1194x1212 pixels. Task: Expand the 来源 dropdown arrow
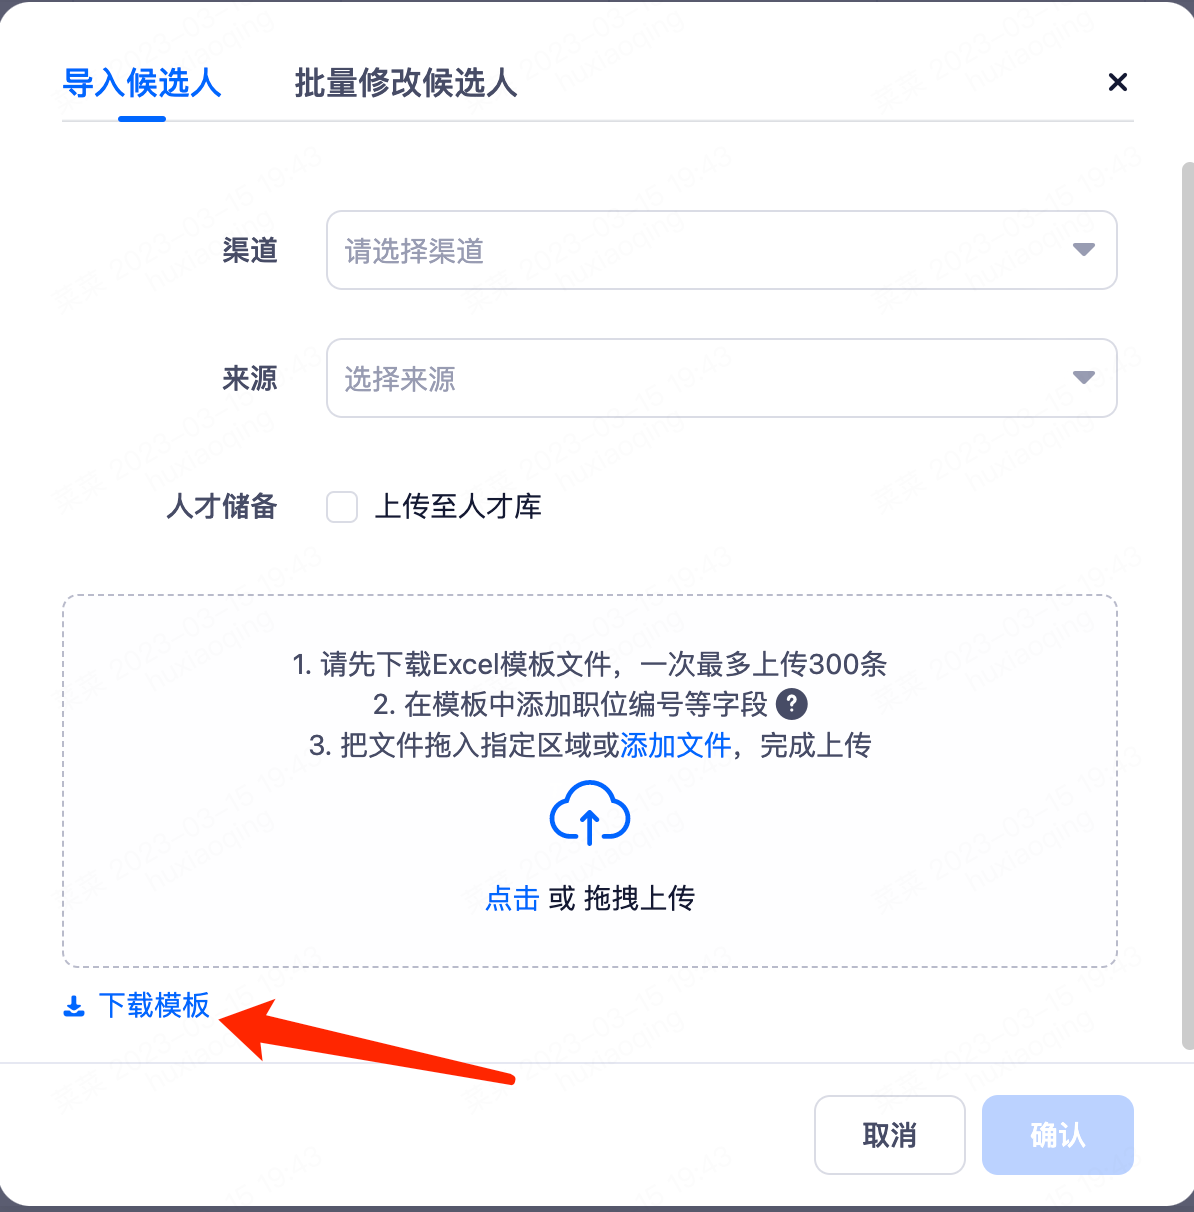tap(1084, 378)
